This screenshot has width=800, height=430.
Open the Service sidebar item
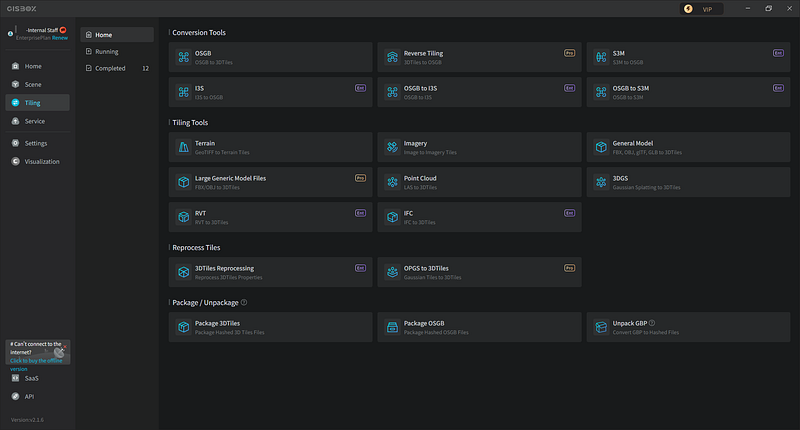(x=38, y=121)
